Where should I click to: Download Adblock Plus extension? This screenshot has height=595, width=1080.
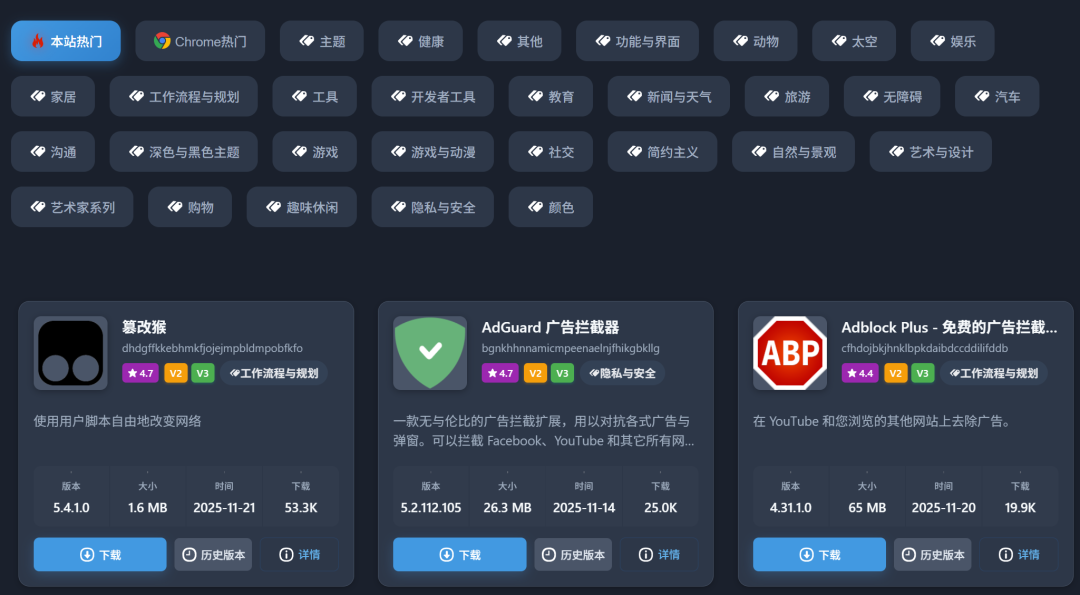click(819, 554)
